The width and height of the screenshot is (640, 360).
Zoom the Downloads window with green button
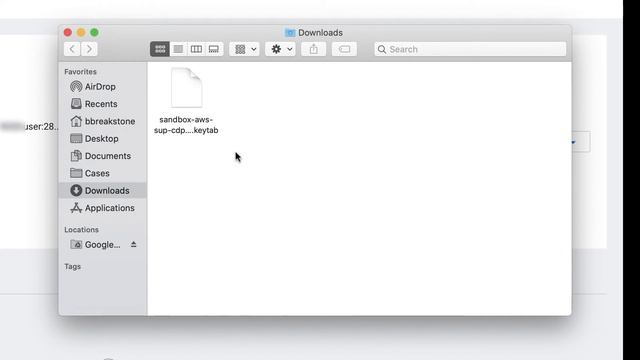[x=94, y=32]
